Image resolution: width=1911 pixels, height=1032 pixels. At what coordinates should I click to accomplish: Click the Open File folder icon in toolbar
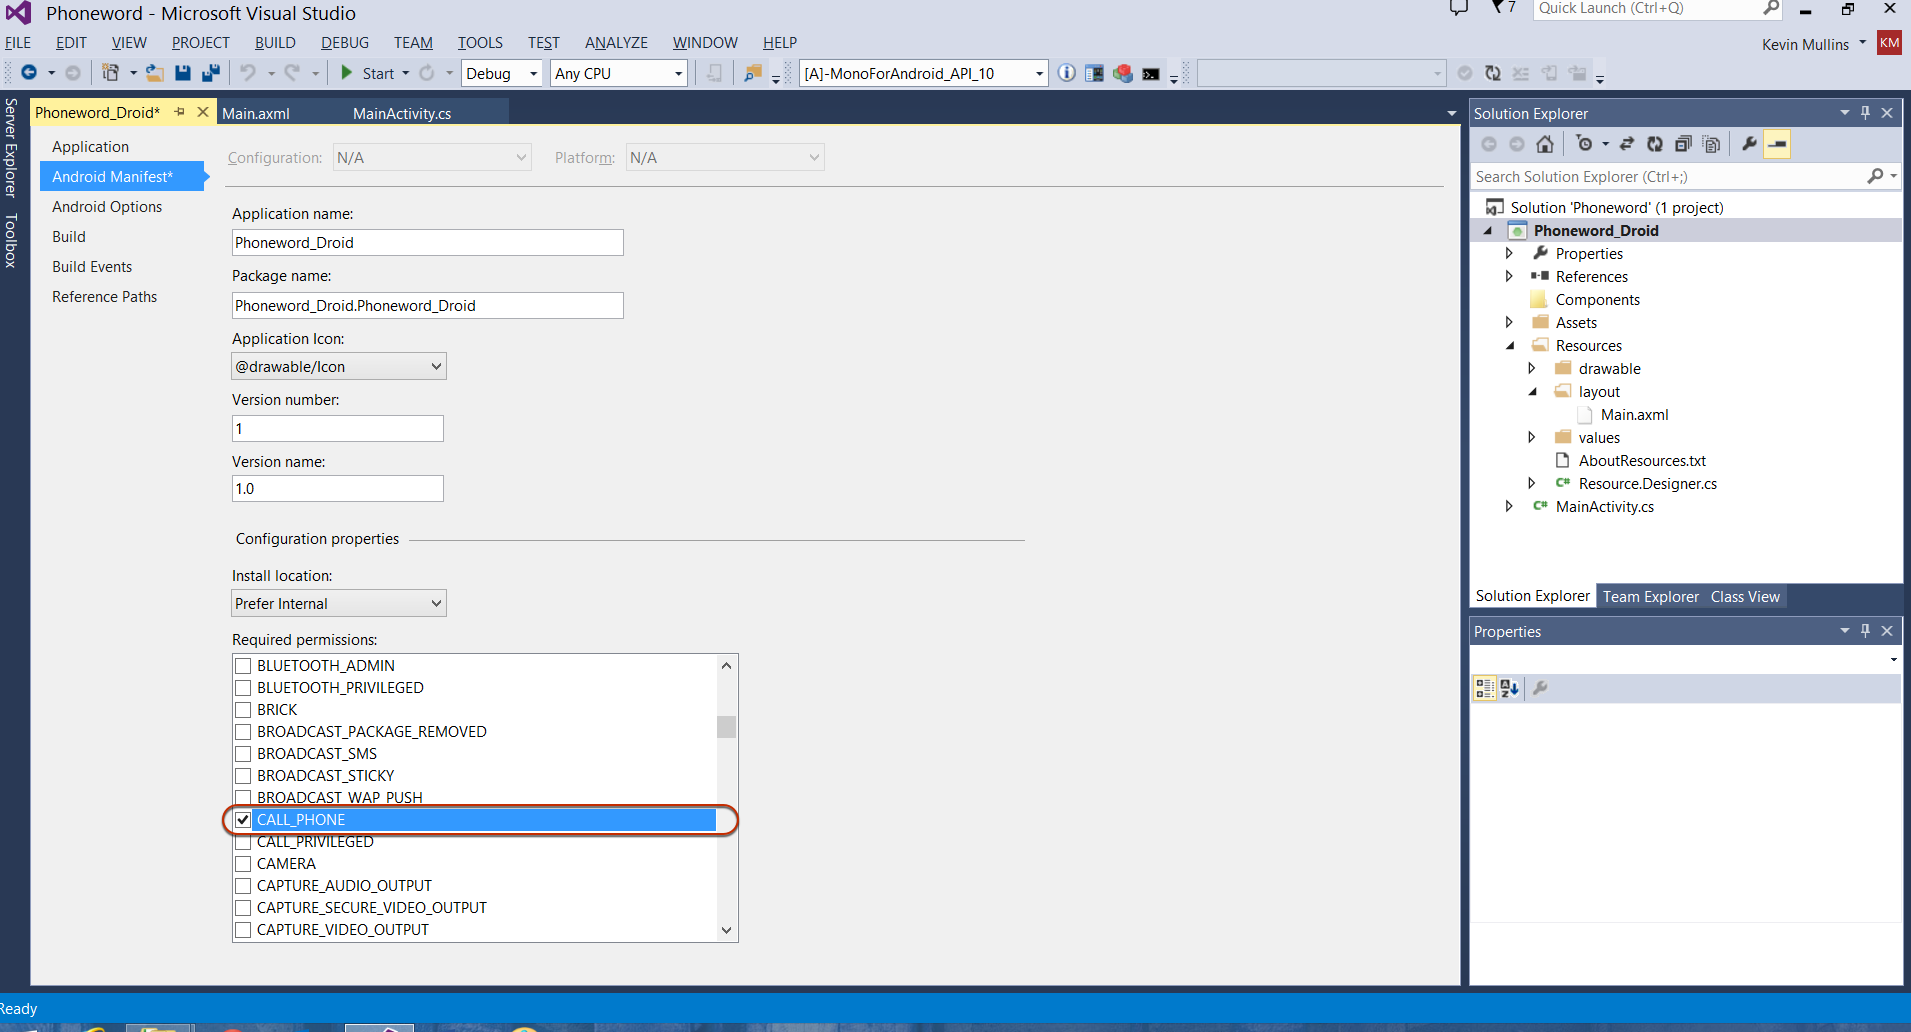pyautogui.click(x=154, y=73)
